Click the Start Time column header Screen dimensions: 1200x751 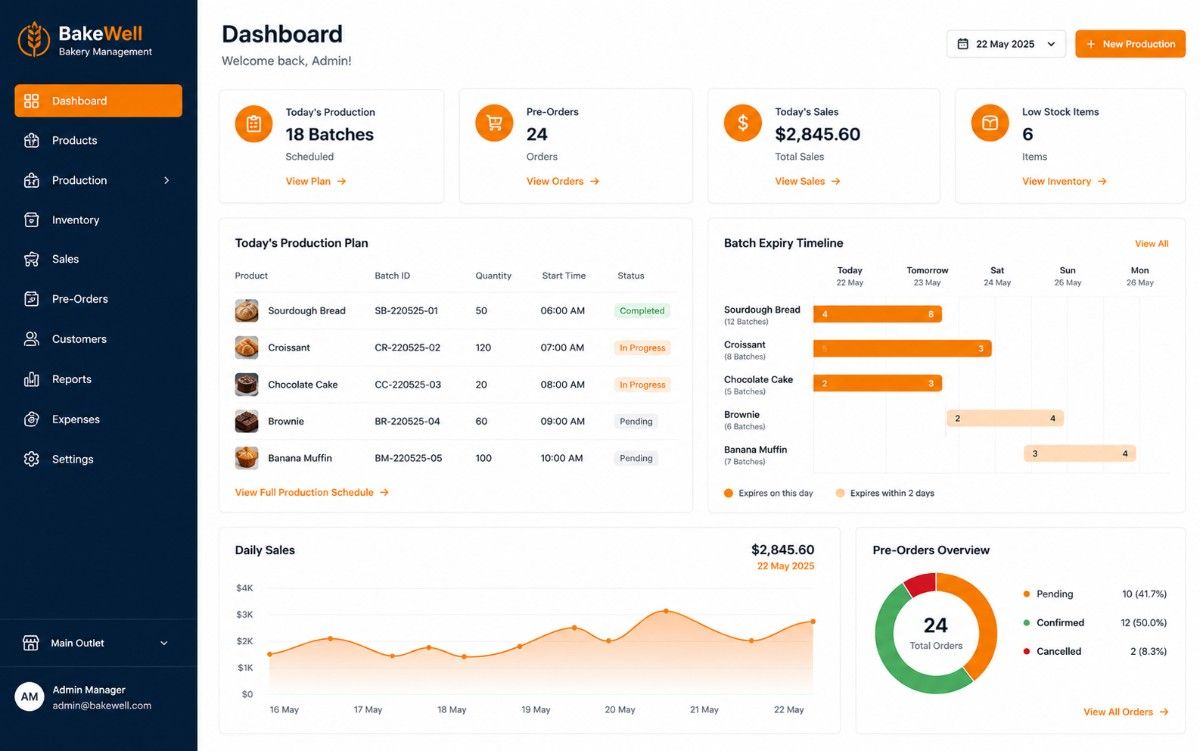tap(564, 276)
